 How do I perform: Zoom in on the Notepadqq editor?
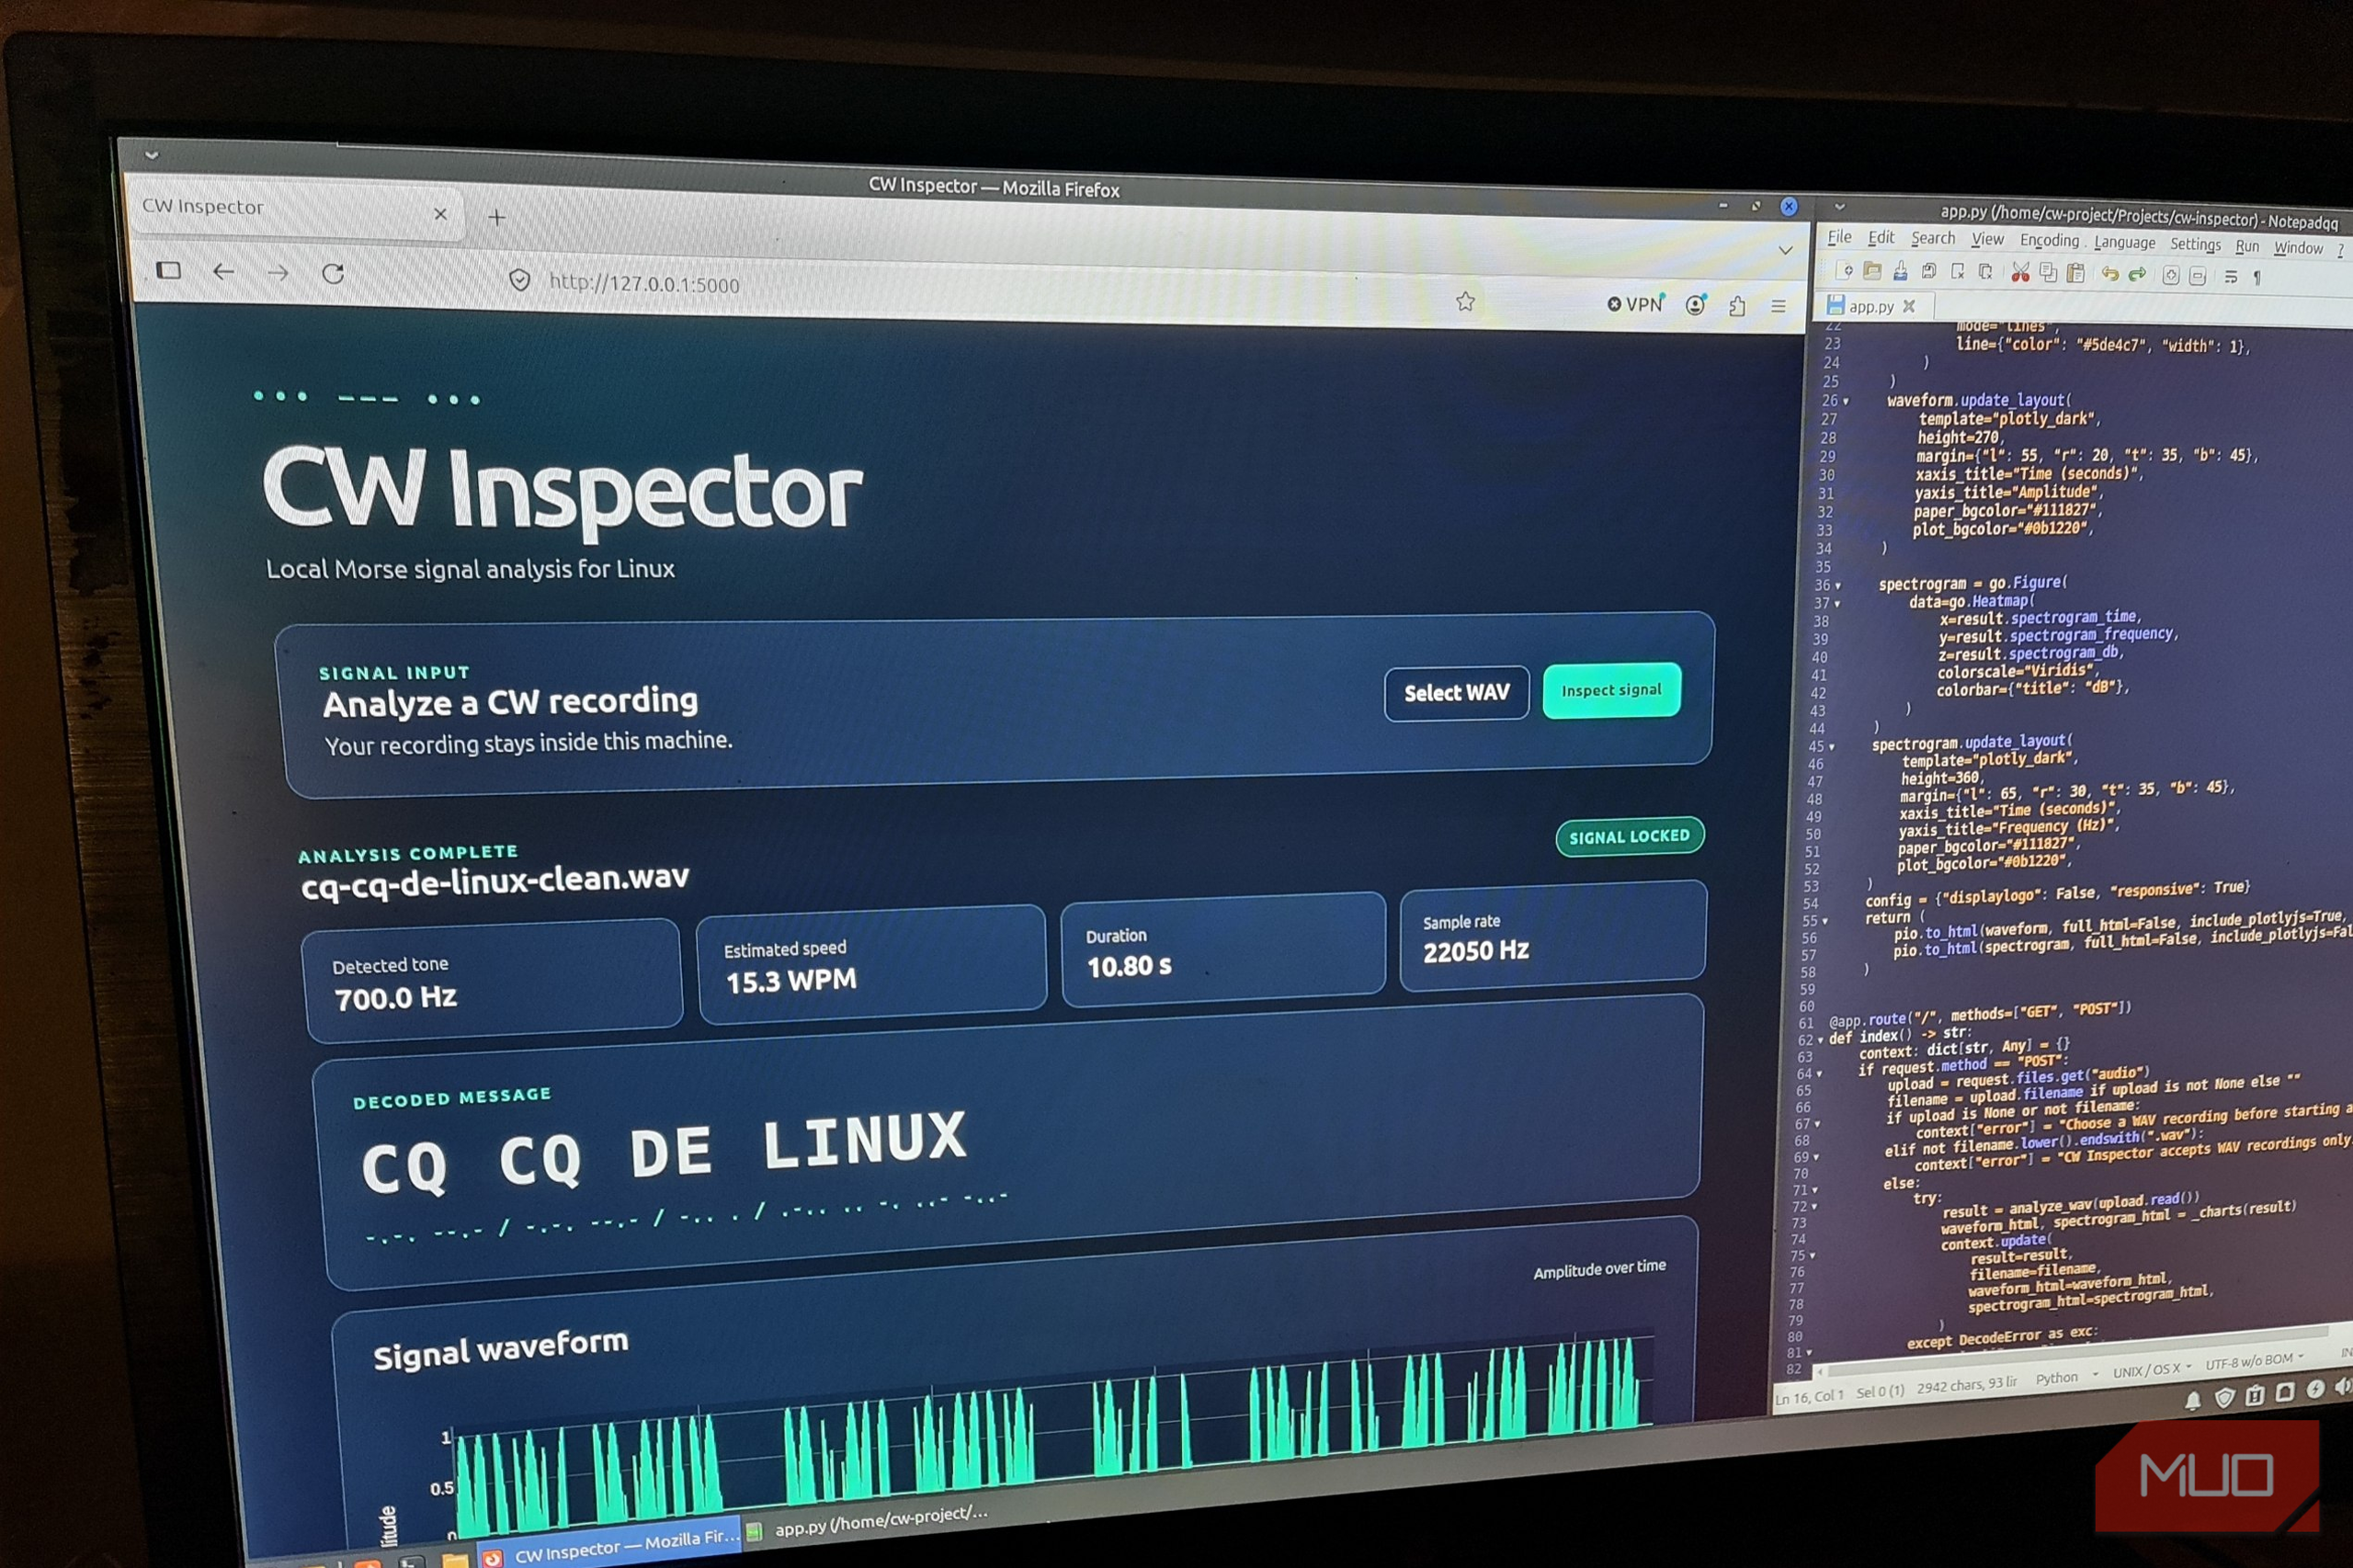[2170, 276]
